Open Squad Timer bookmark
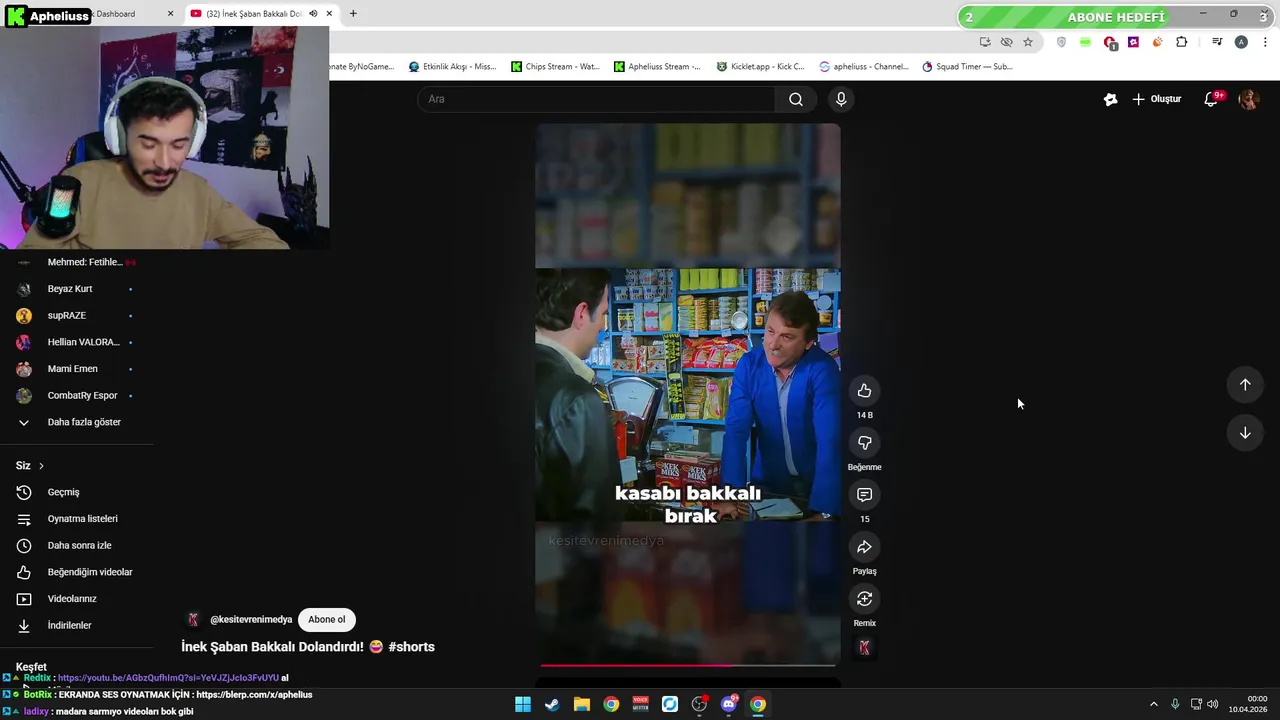Viewport: 1280px width, 720px height. tap(967, 67)
